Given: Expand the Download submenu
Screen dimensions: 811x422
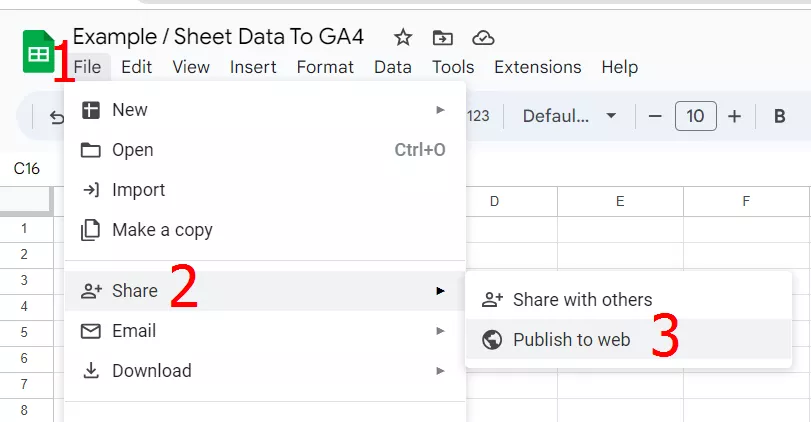Looking at the screenshot, I should click(265, 371).
